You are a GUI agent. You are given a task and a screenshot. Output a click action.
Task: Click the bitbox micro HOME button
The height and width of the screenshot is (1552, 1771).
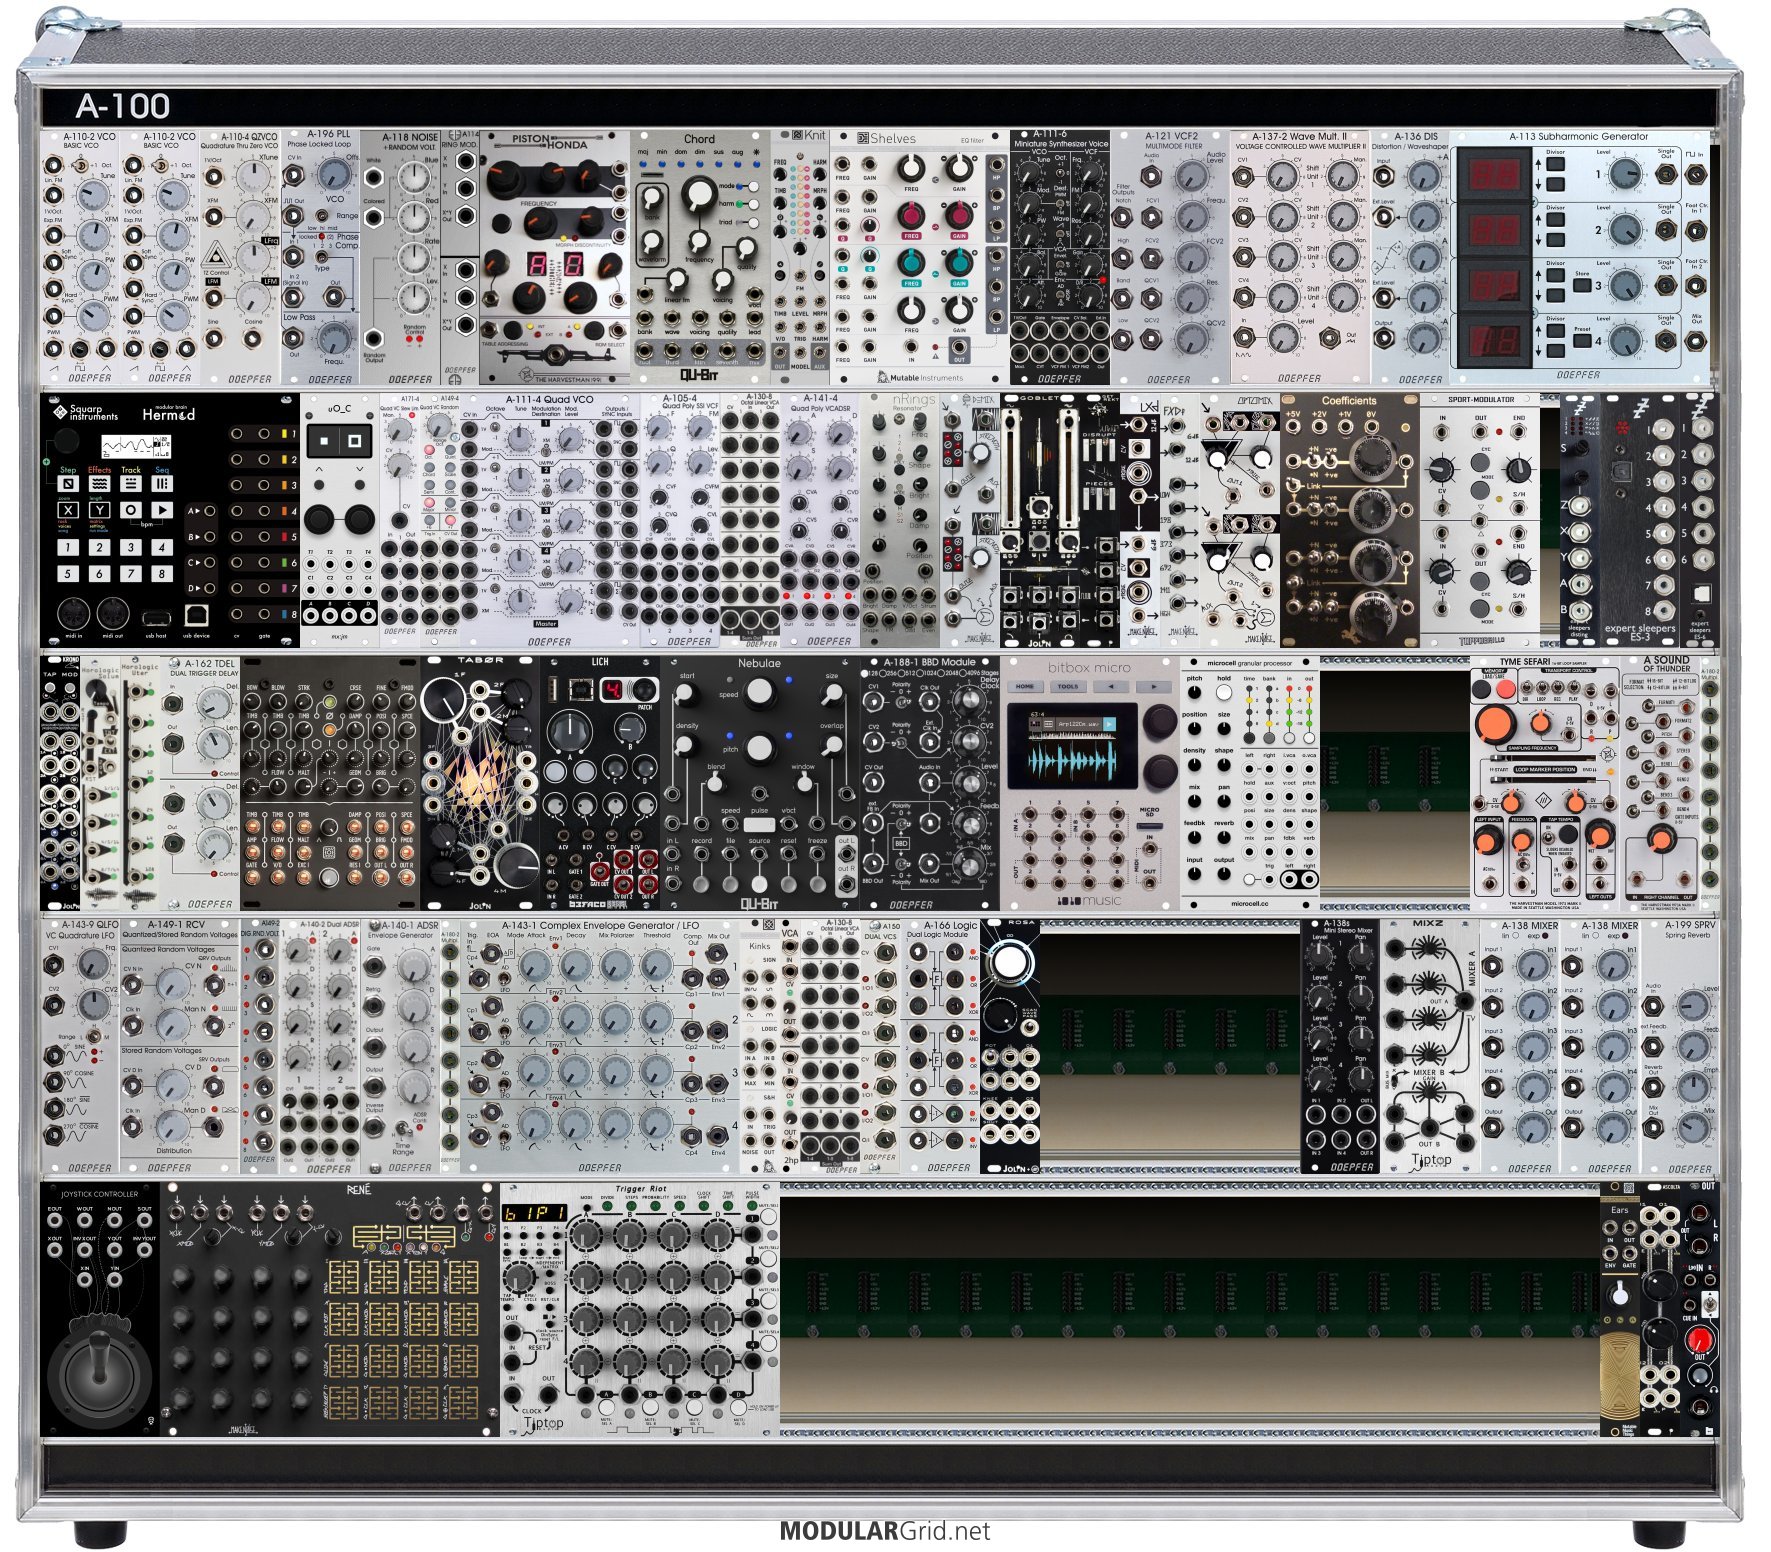(1025, 687)
